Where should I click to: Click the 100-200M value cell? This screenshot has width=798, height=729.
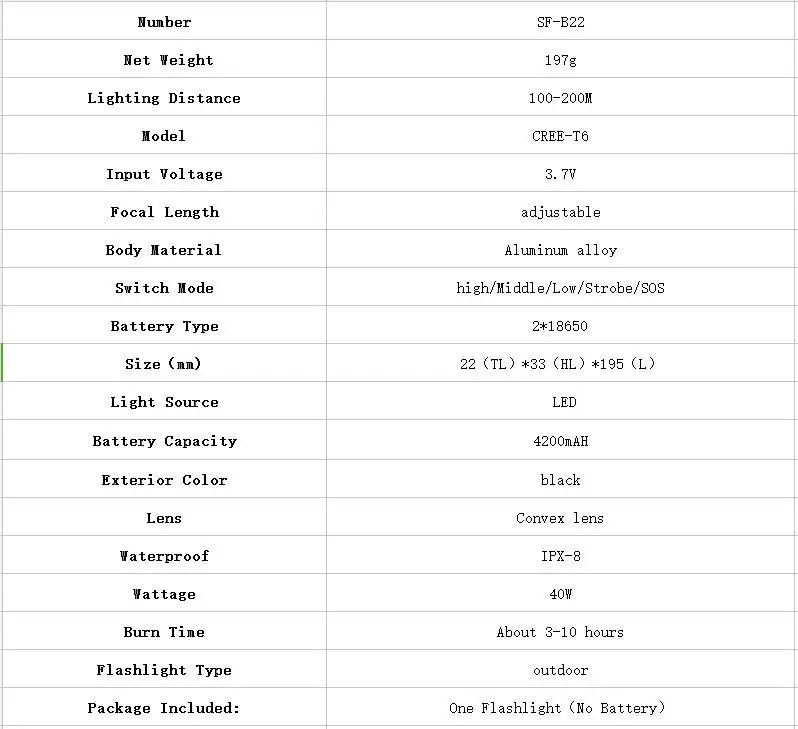click(x=560, y=97)
